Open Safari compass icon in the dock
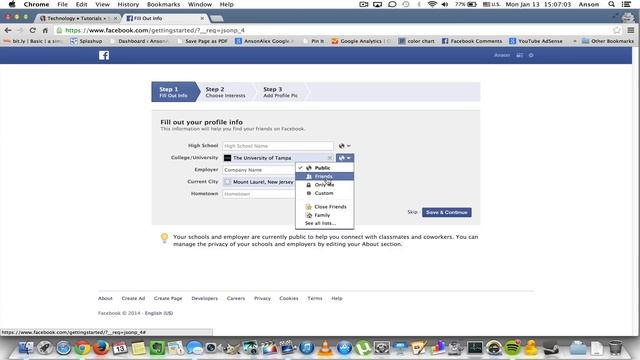 tap(63, 348)
